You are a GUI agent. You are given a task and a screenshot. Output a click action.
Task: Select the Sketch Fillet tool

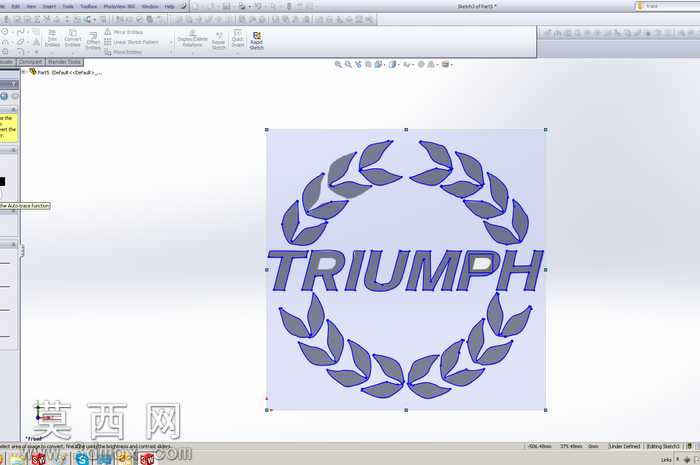pyautogui.click(x=21, y=52)
